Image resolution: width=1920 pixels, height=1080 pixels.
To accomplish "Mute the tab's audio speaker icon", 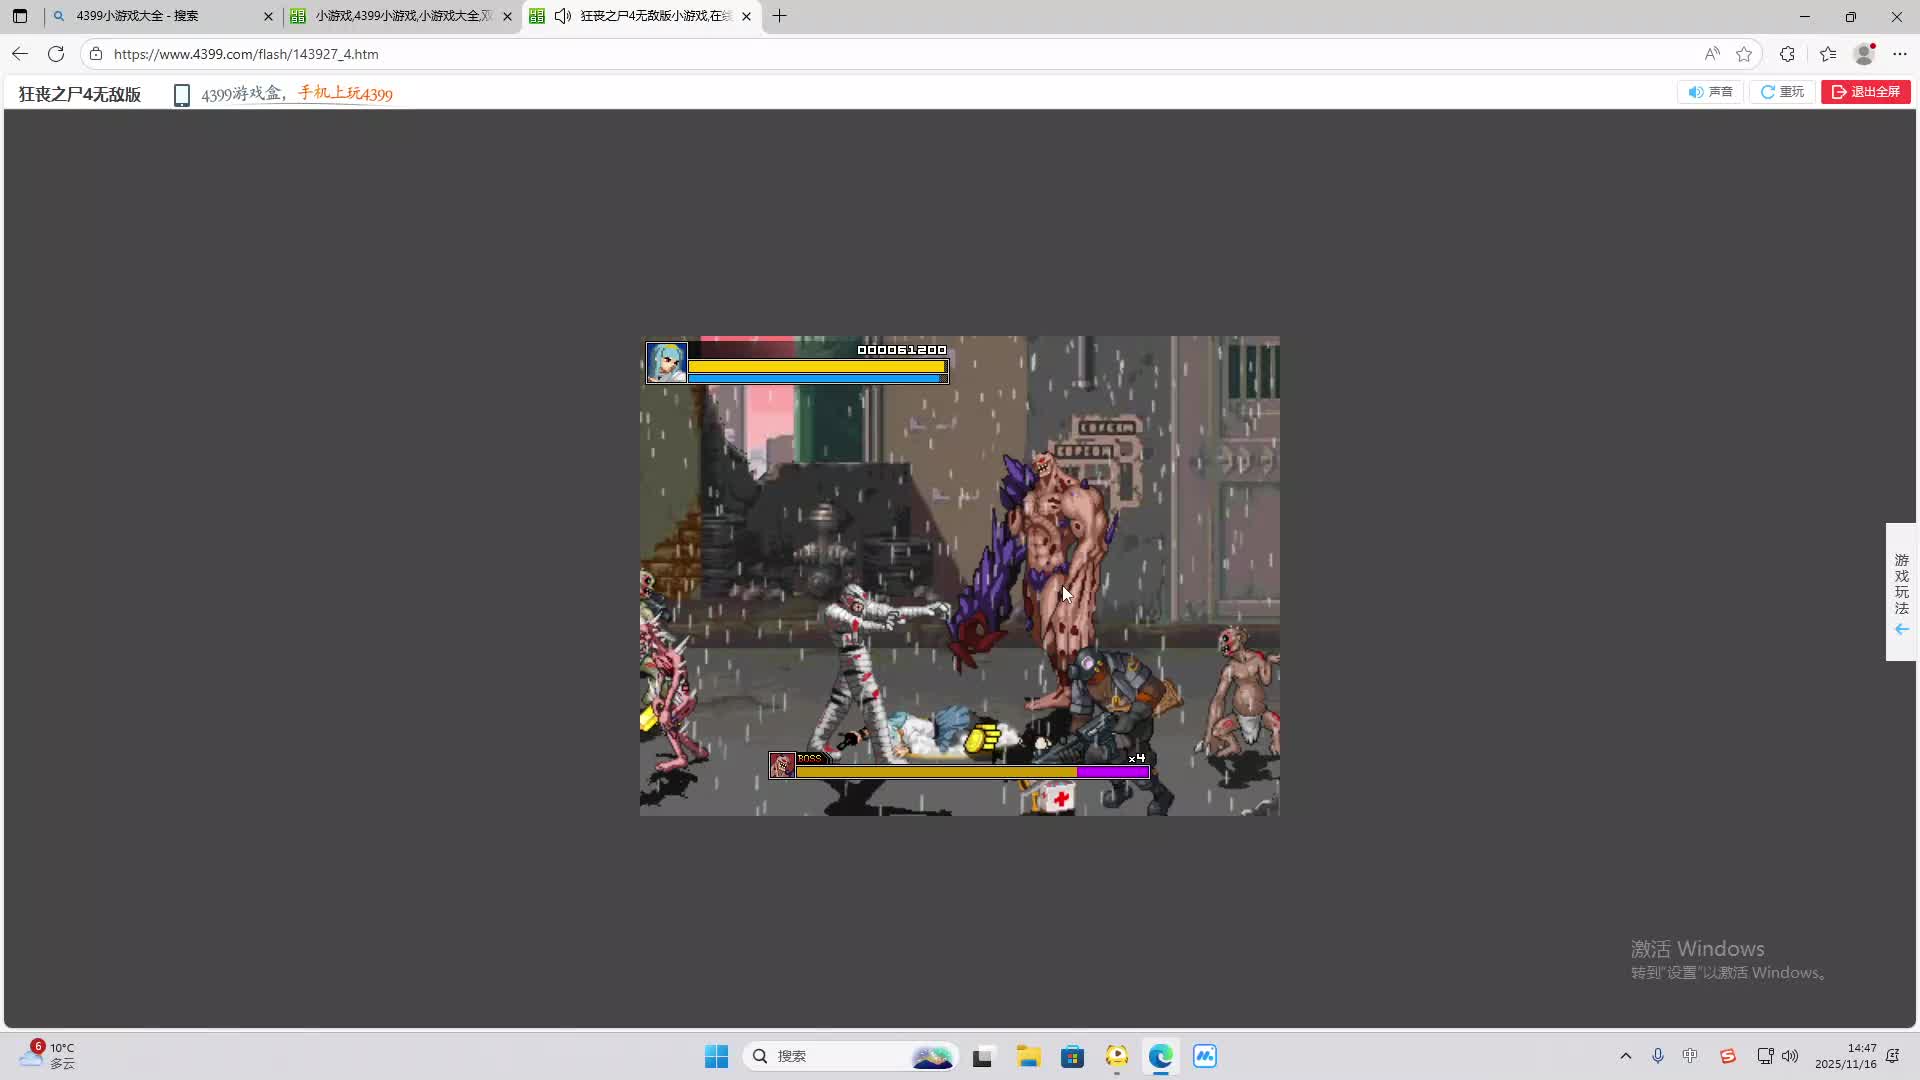I will click(563, 16).
